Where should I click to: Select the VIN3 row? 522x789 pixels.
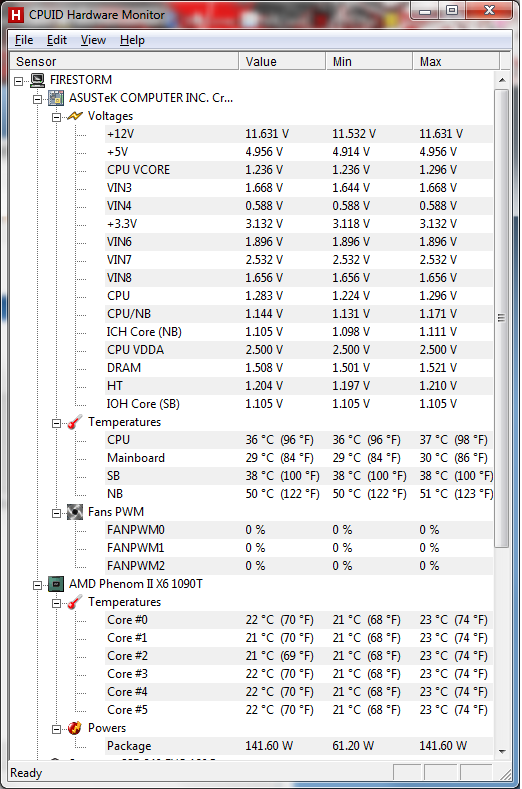299,188
